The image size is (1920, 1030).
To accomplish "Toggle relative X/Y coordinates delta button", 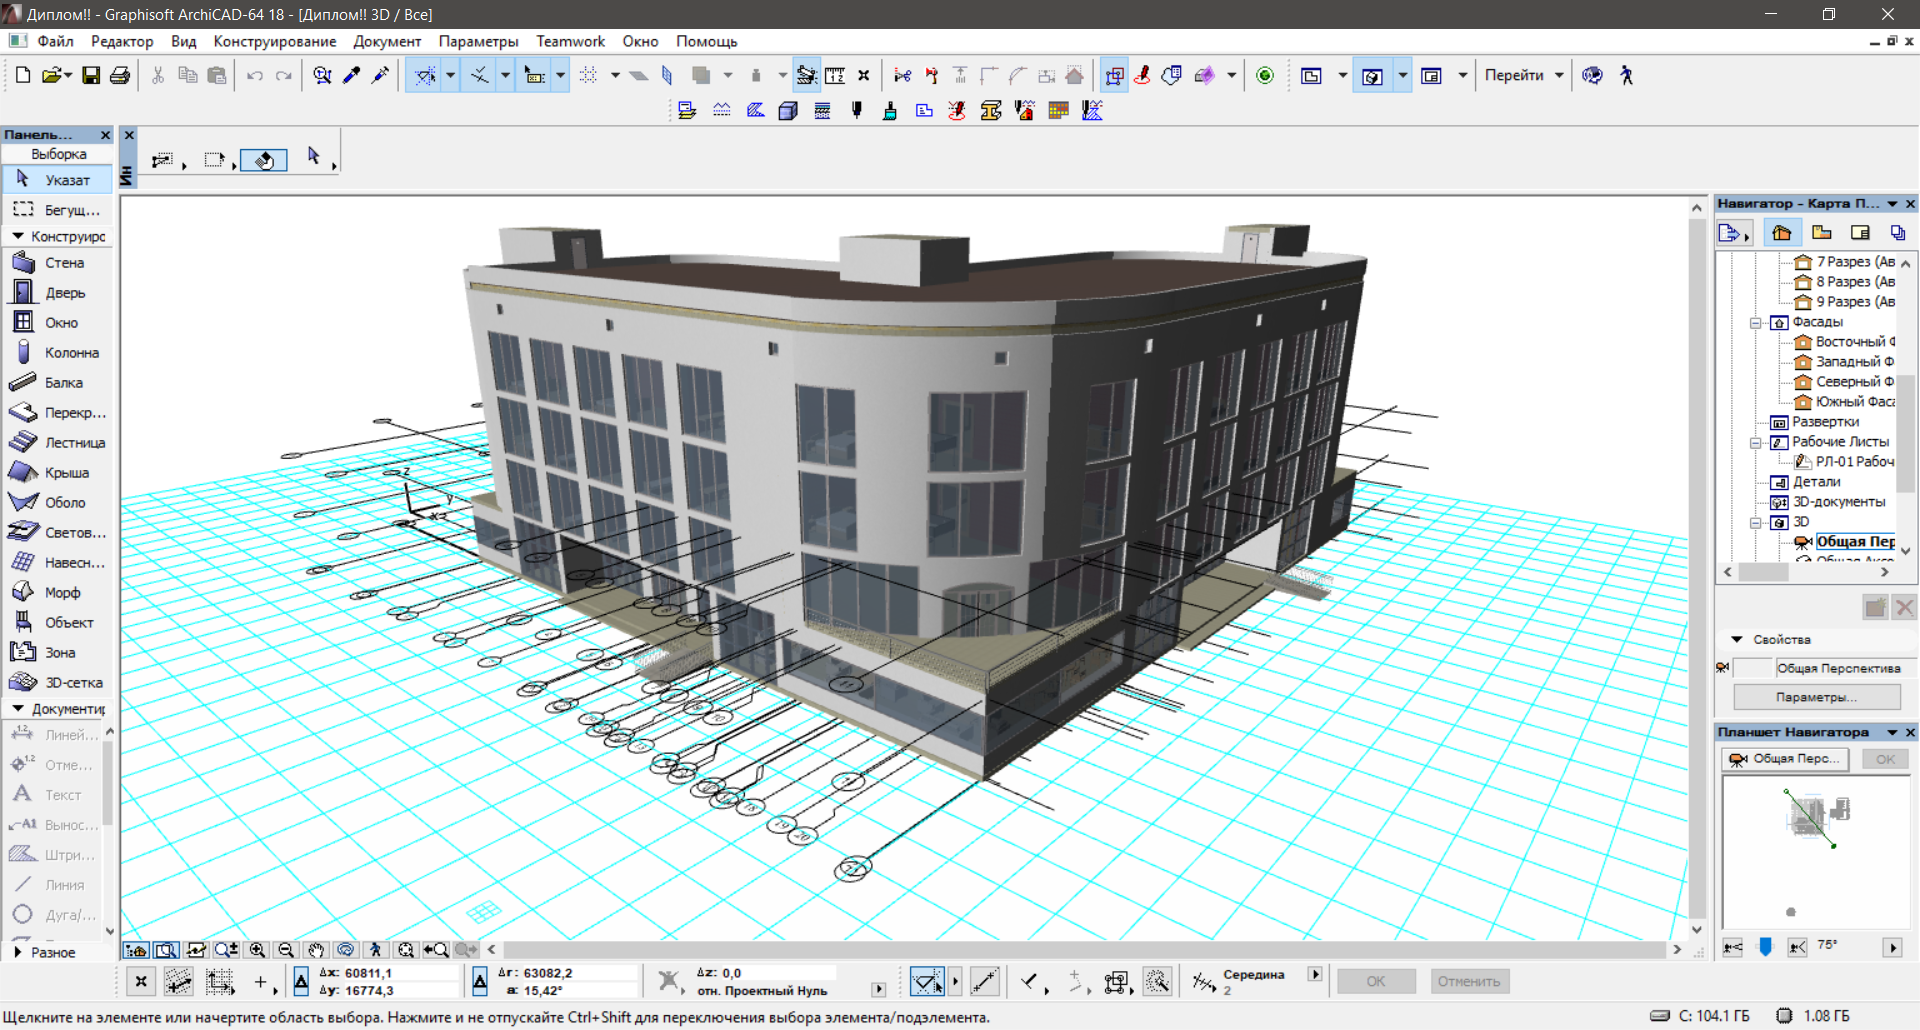I will tap(301, 981).
